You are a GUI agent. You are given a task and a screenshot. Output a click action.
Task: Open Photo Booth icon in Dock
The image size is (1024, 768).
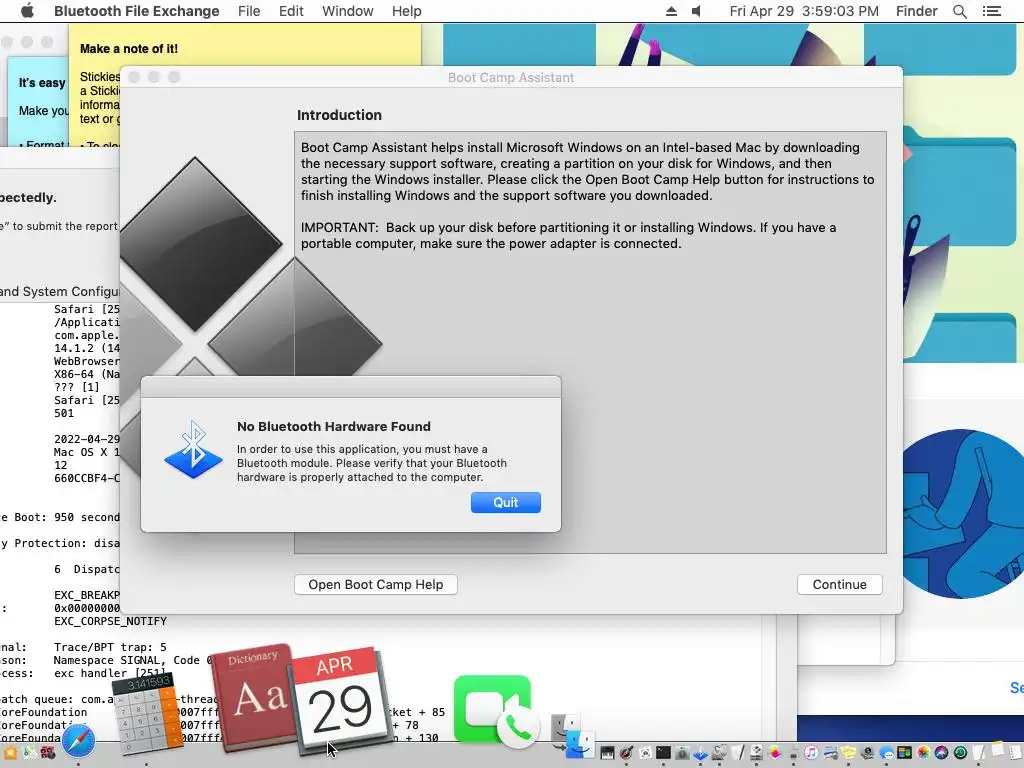(x=48, y=753)
